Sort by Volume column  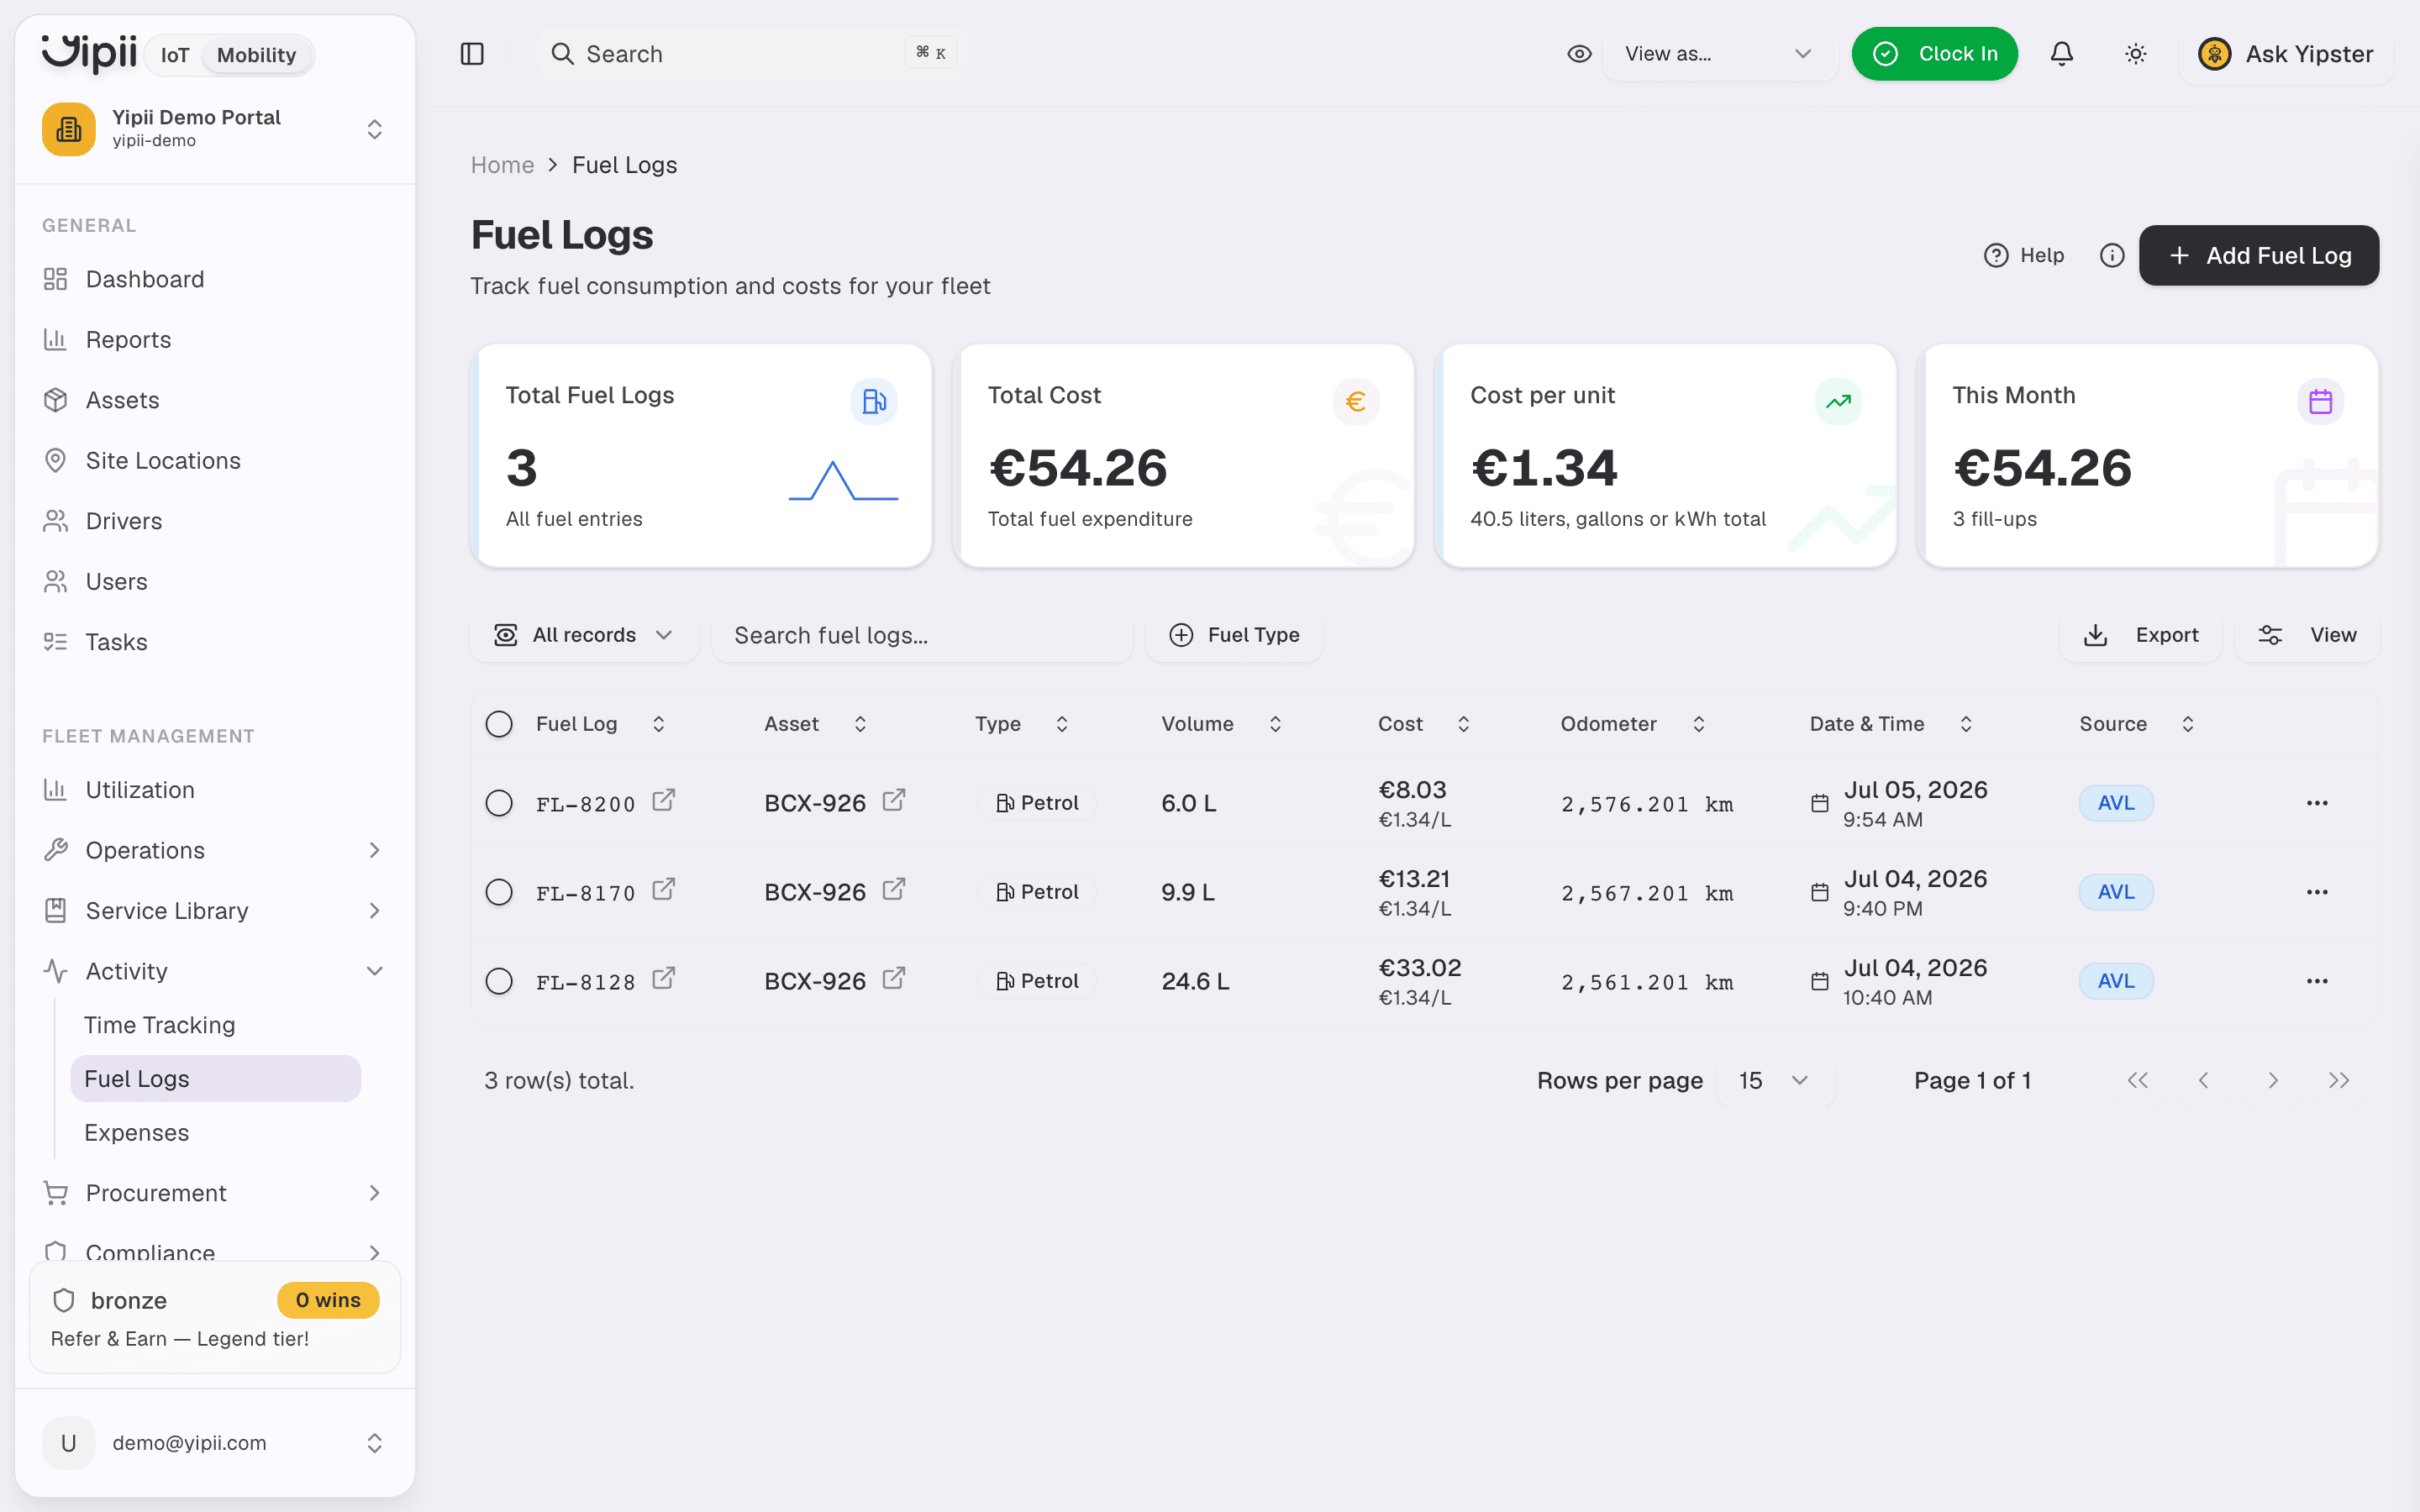tap(1221, 724)
